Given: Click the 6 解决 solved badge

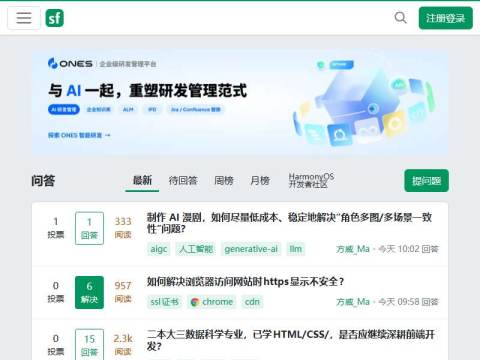Looking at the screenshot, I should click(89, 292).
